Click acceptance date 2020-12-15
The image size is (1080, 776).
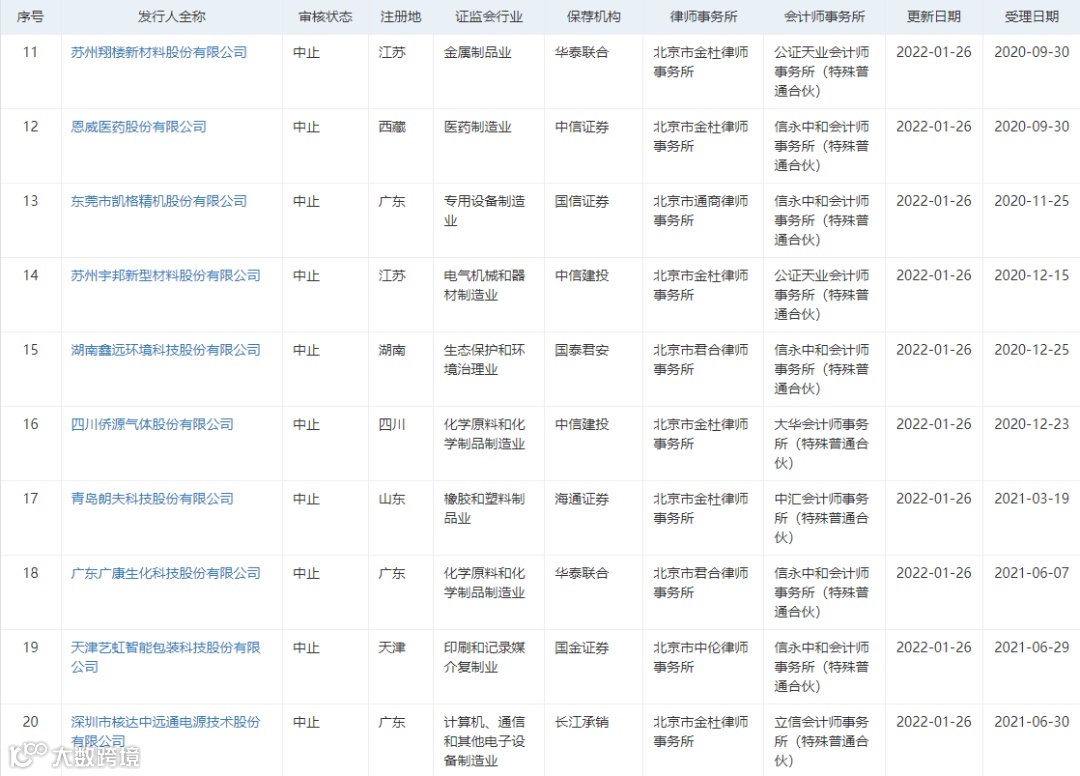tap(1031, 275)
